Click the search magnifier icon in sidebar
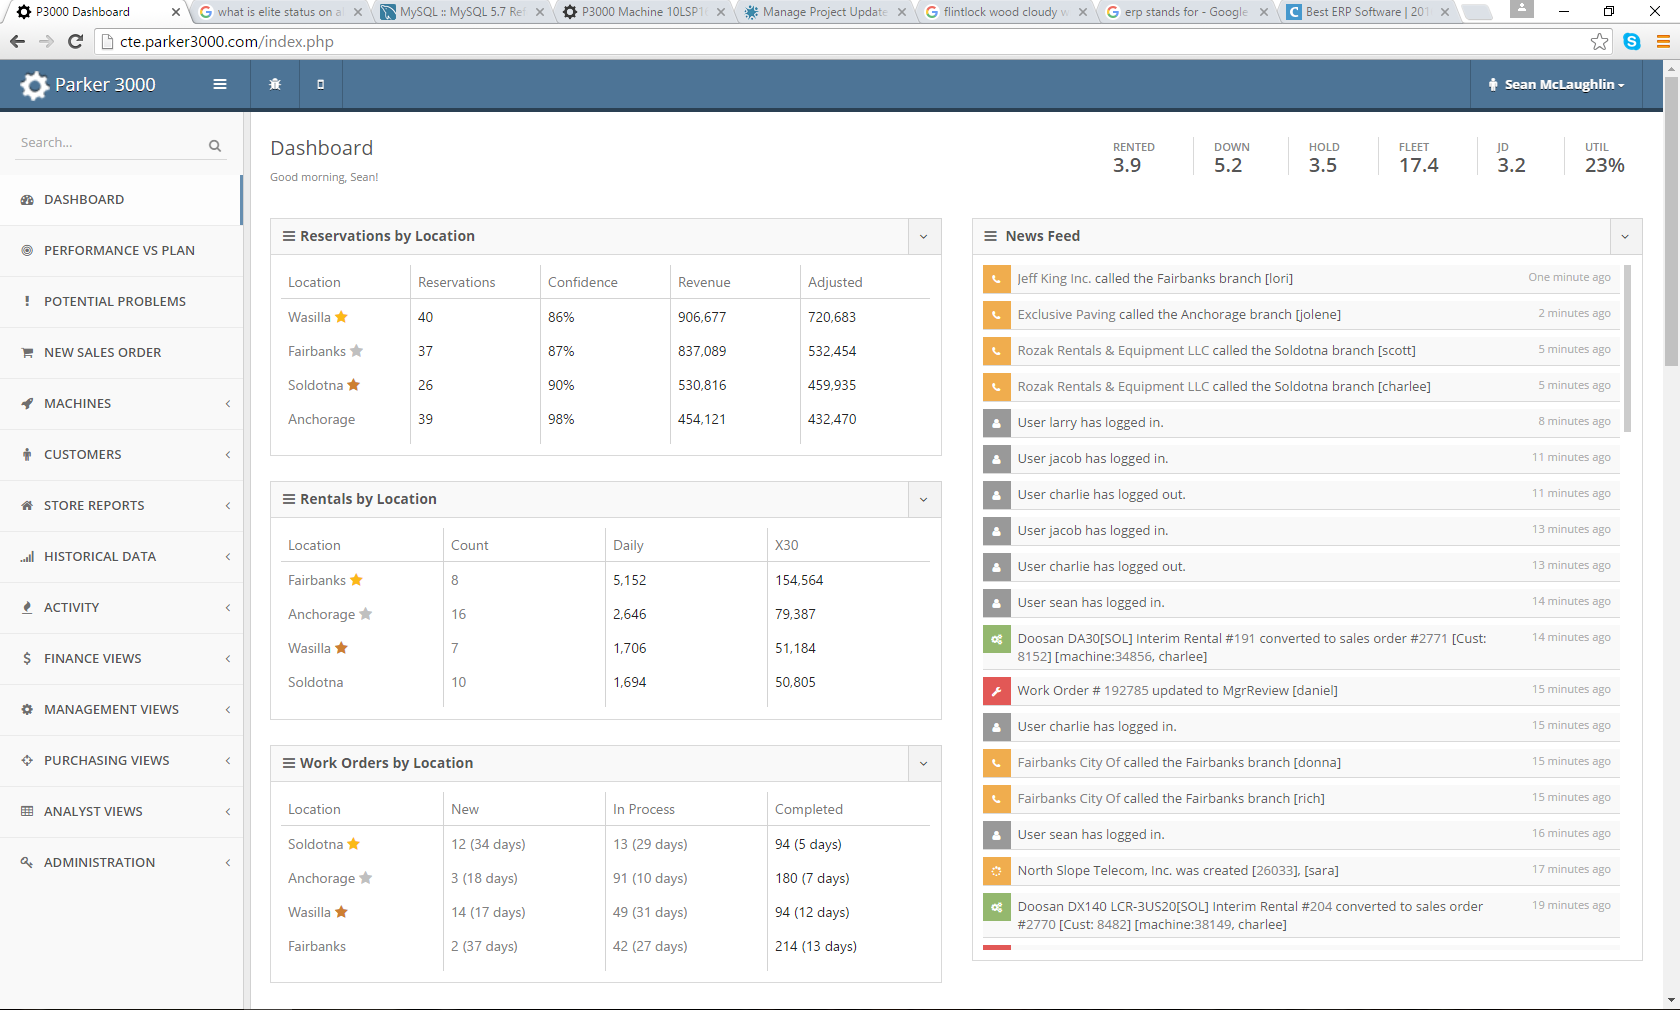 click(x=215, y=145)
